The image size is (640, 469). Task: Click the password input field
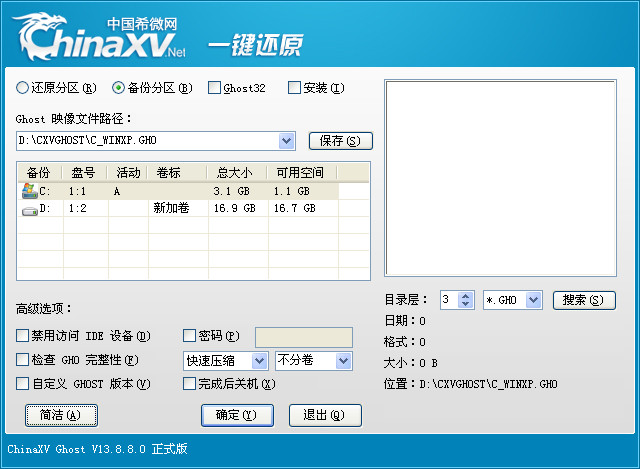(304, 337)
